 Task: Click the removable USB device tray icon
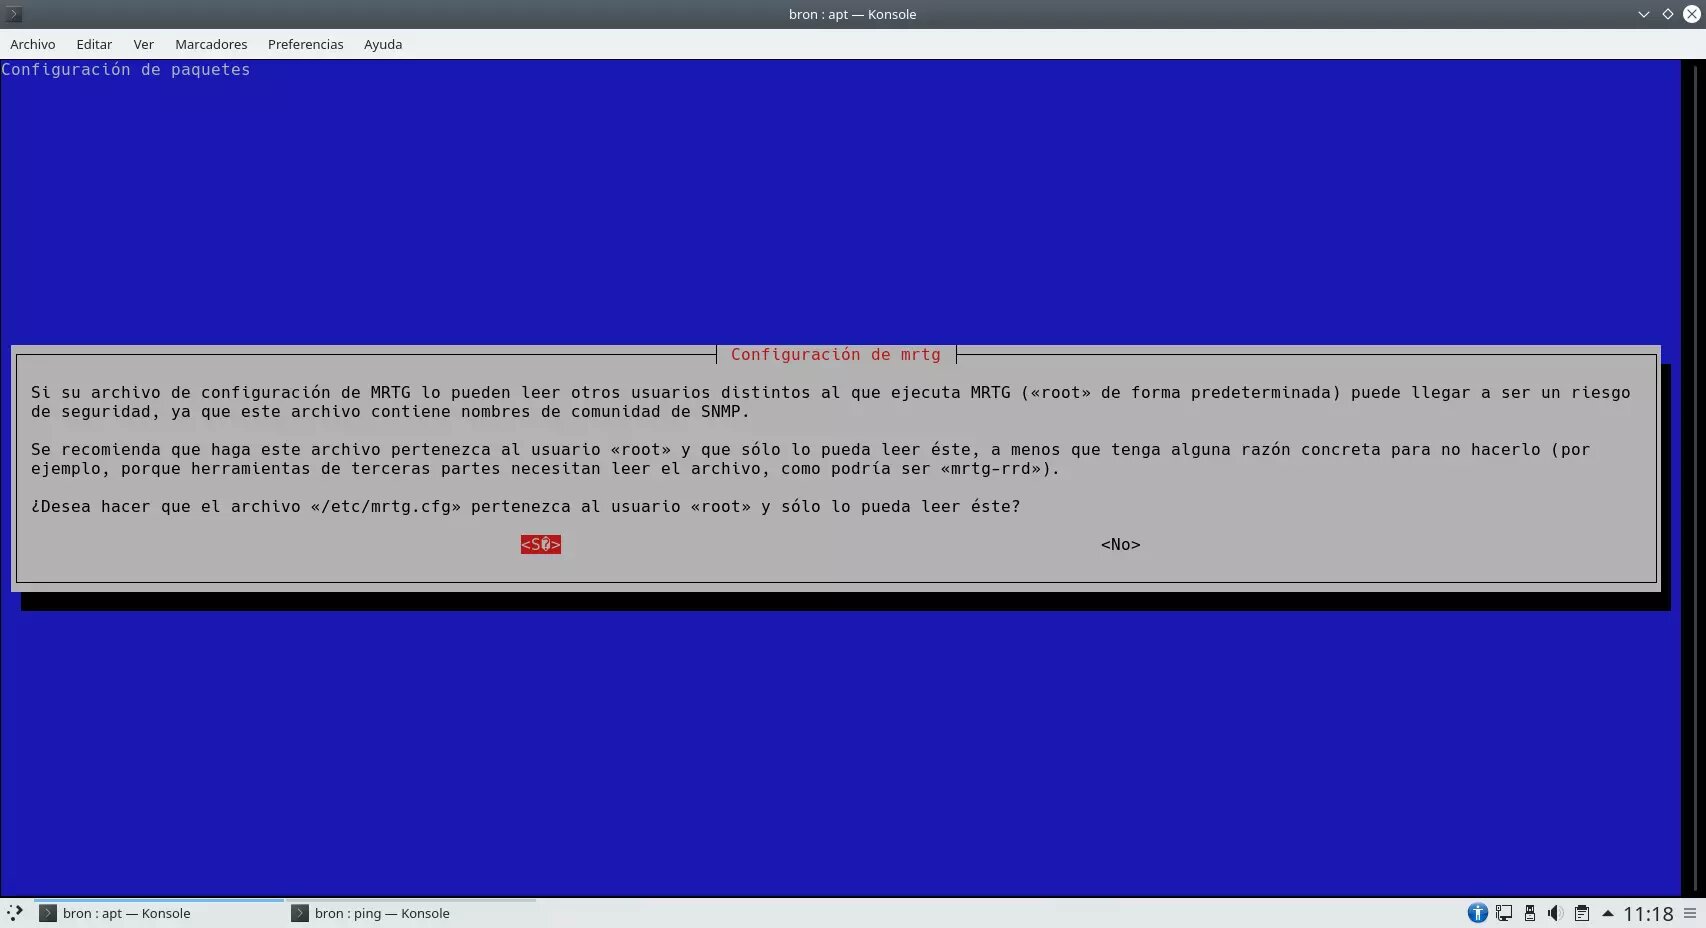(1529, 913)
